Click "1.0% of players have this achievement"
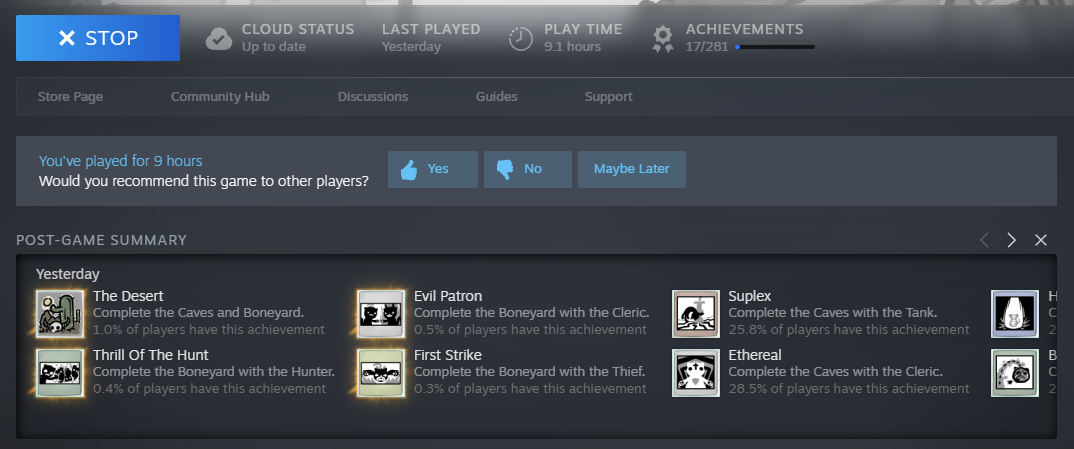This screenshot has height=449, width=1074. point(209,330)
